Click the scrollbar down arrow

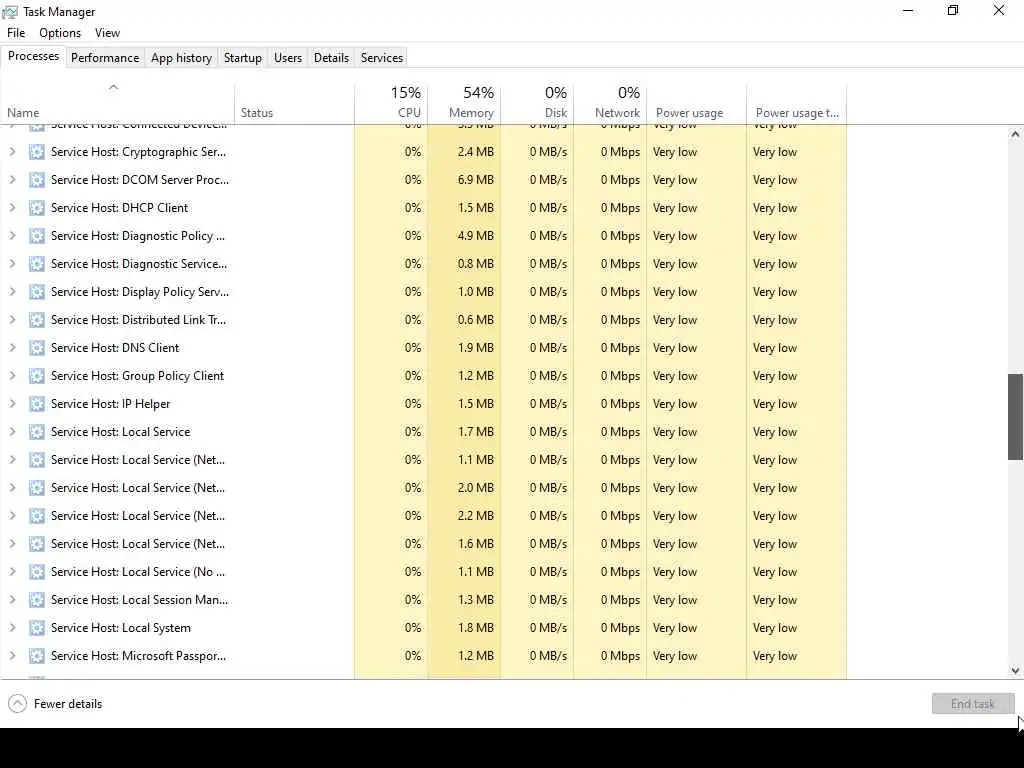point(1015,670)
